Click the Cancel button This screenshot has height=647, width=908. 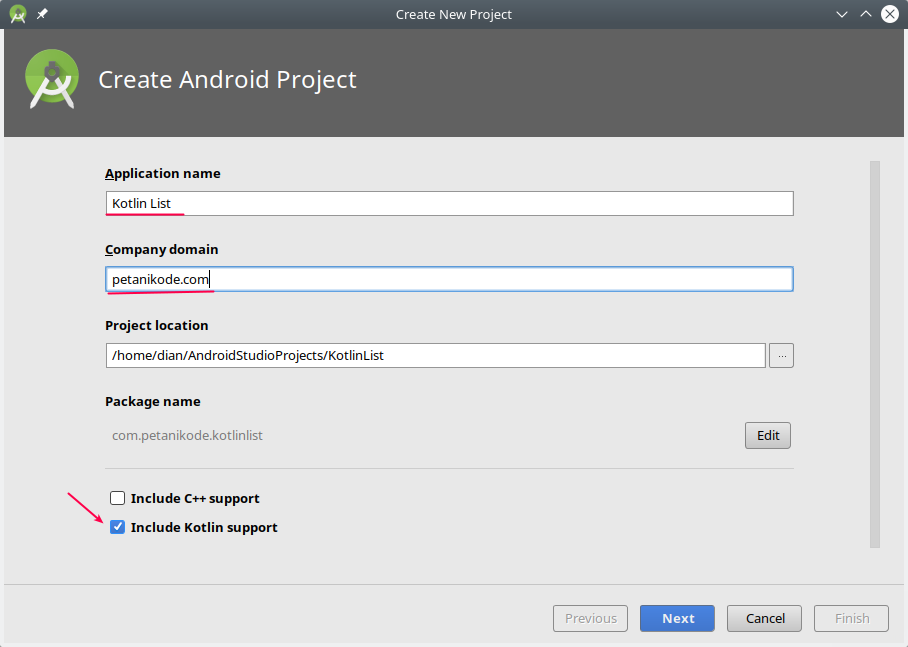click(764, 618)
